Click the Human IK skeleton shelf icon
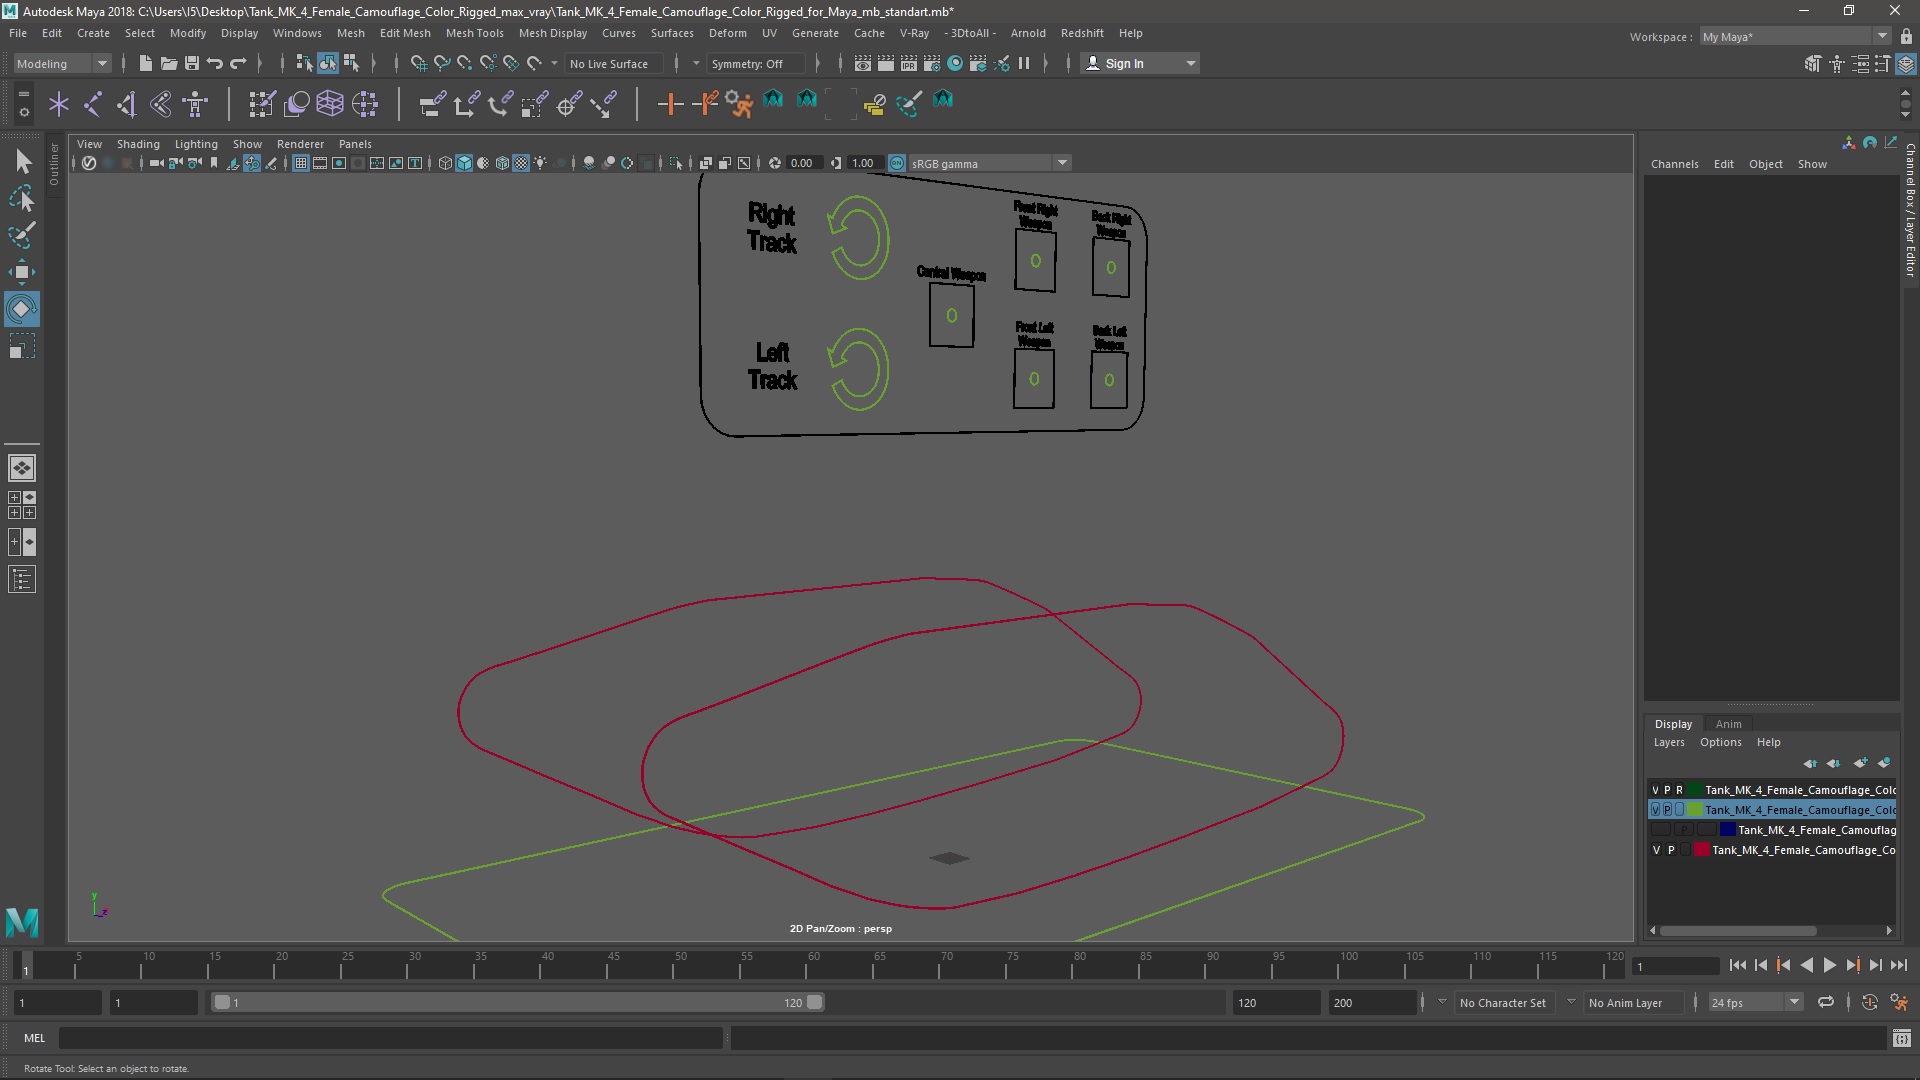This screenshot has height=1080, width=1920. click(195, 104)
